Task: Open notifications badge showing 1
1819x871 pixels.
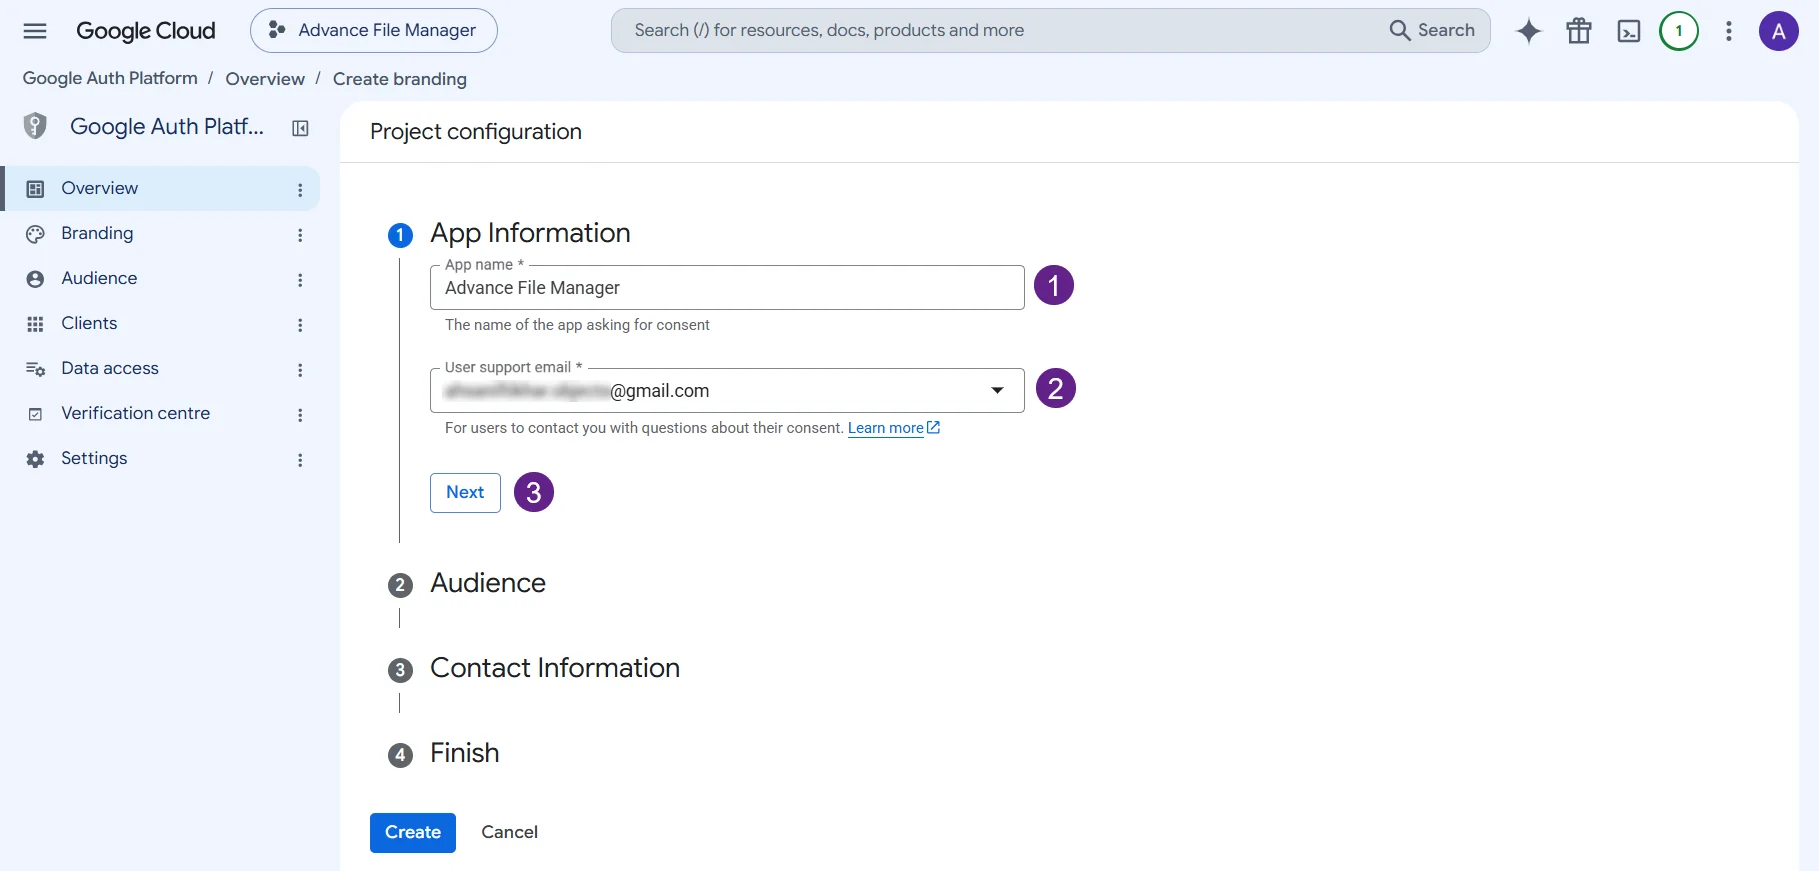Action: pyautogui.click(x=1679, y=31)
